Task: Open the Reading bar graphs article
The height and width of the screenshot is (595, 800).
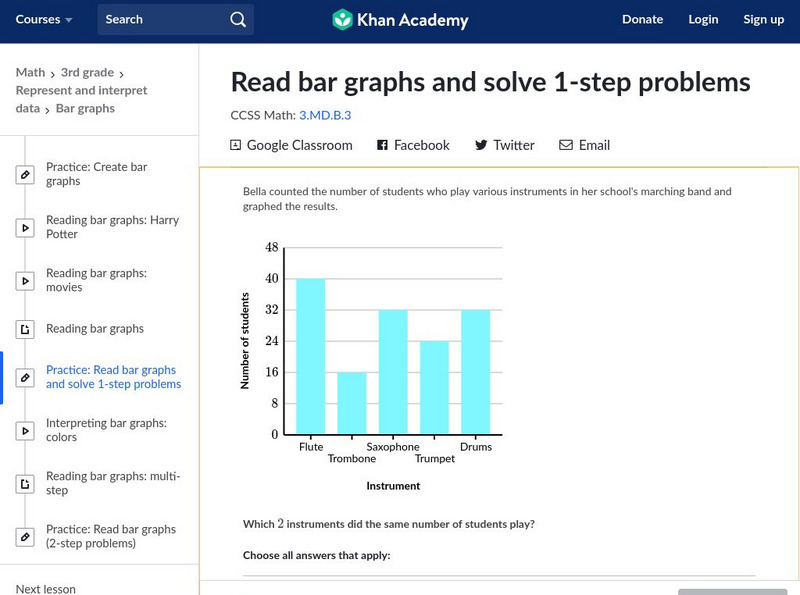Action: 95,329
